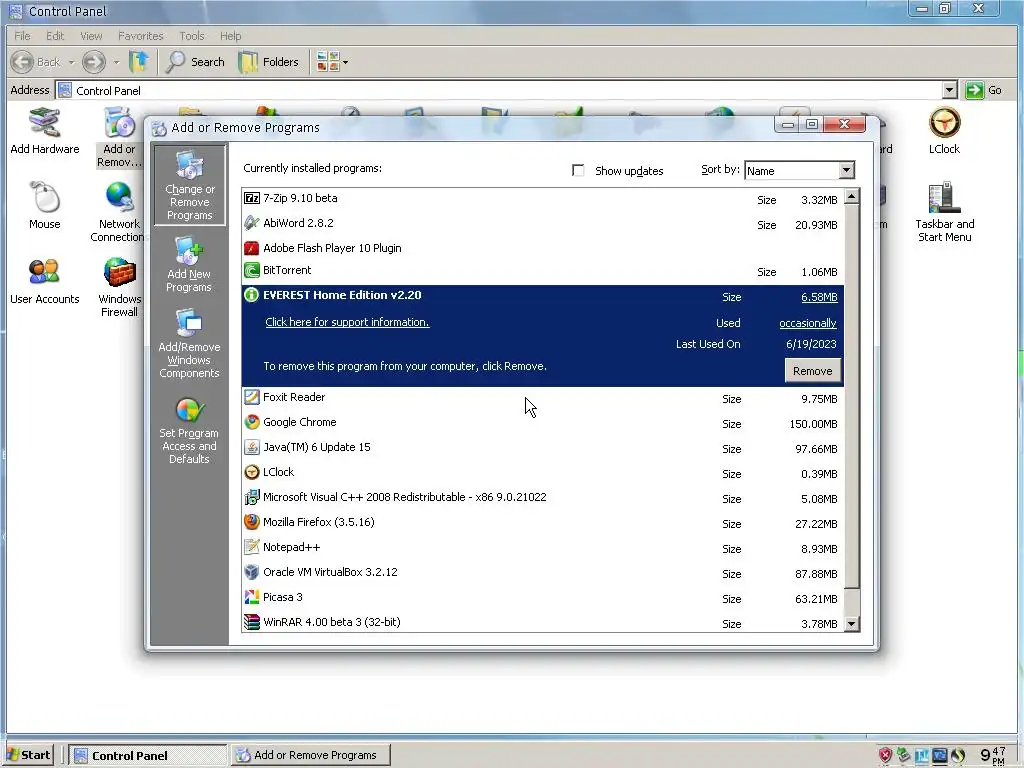Click the Adobe Flash Player 10 Plugin icon

coord(251,248)
